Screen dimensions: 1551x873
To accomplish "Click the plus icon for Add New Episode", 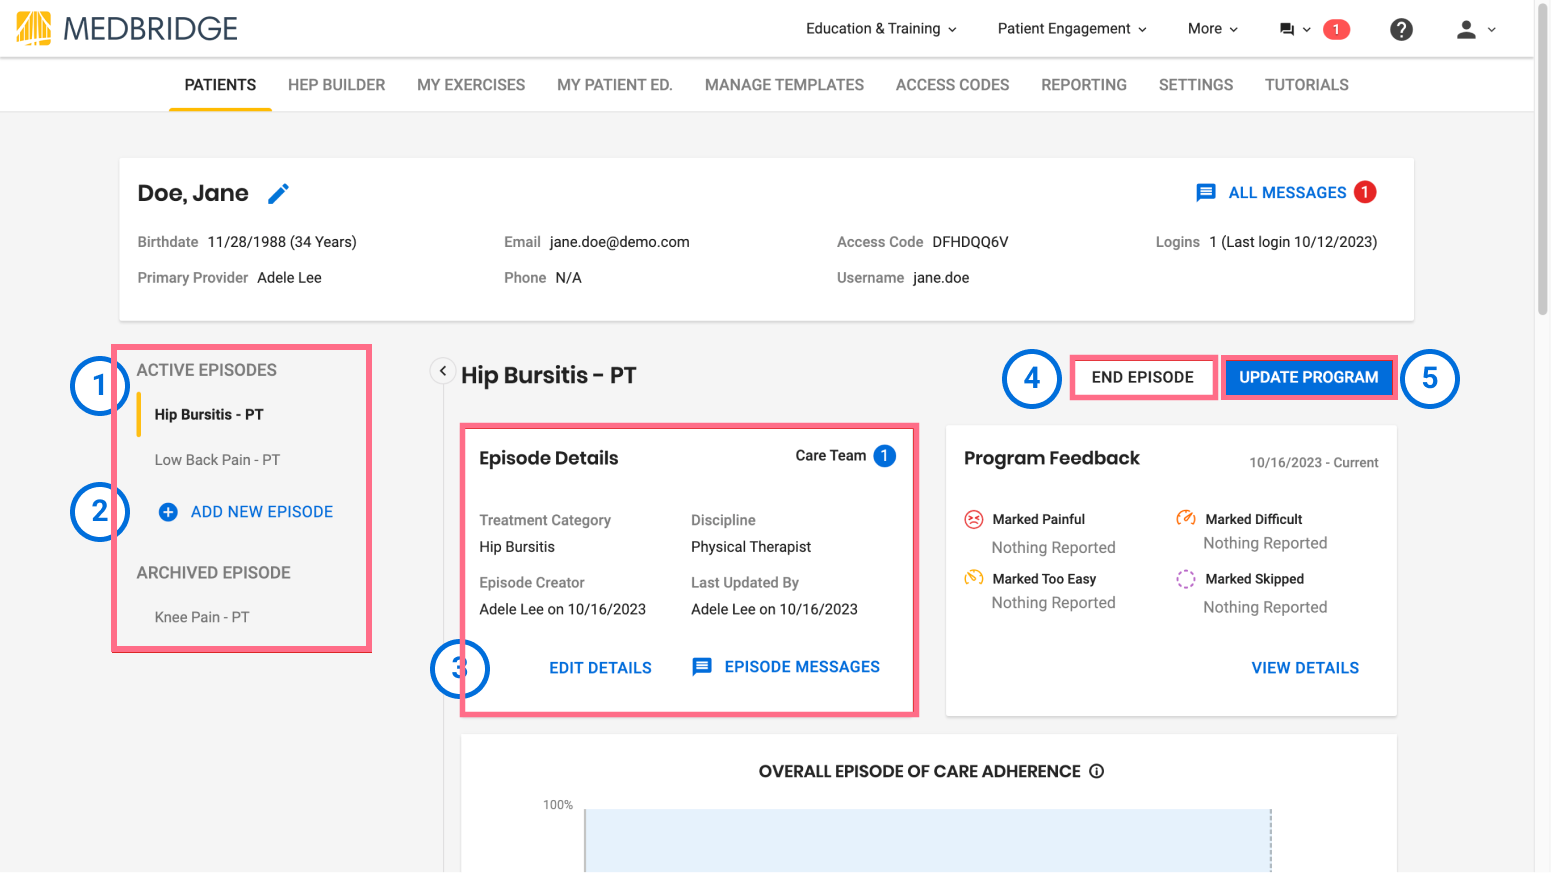I will pos(168,512).
